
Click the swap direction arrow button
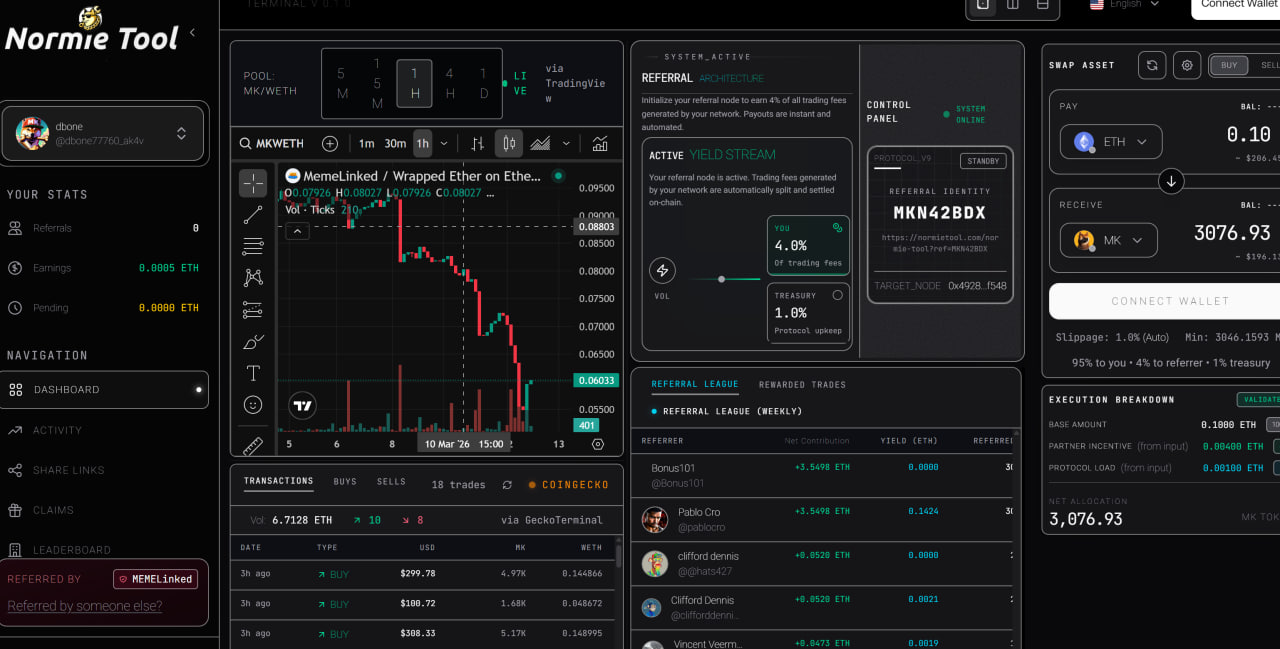point(1171,181)
